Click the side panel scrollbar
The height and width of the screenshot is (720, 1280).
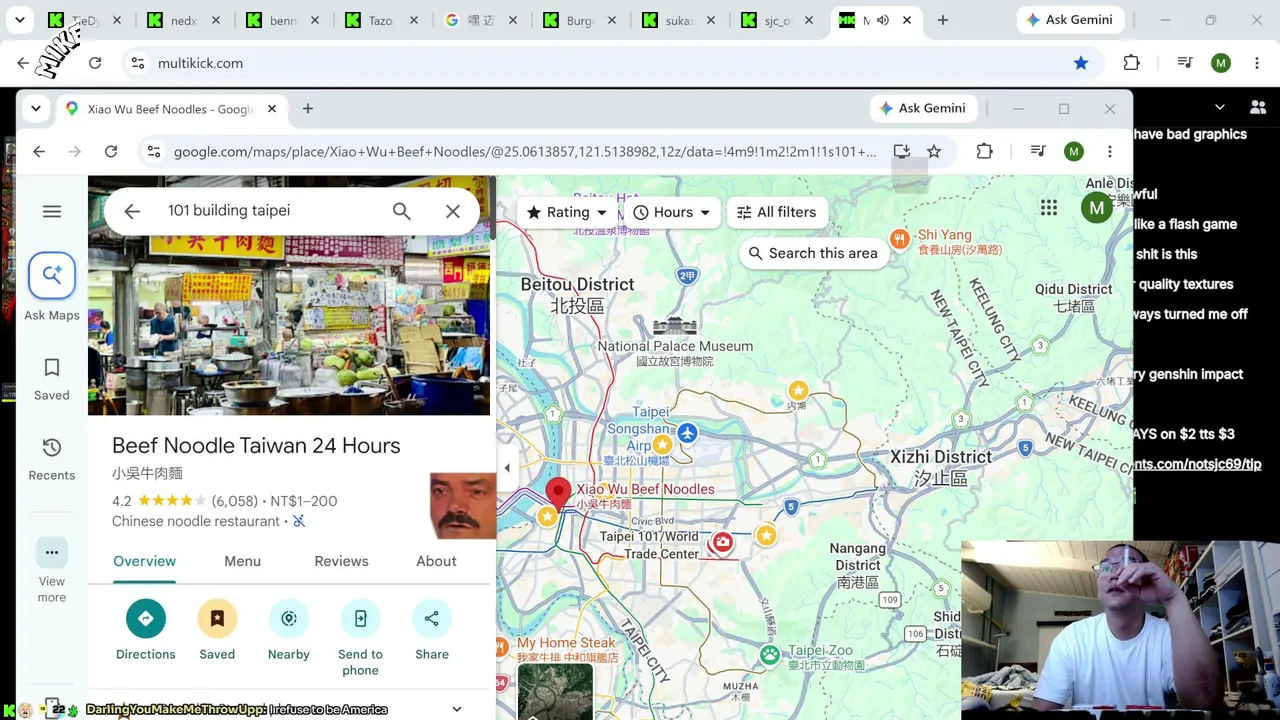tap(493, 208)
